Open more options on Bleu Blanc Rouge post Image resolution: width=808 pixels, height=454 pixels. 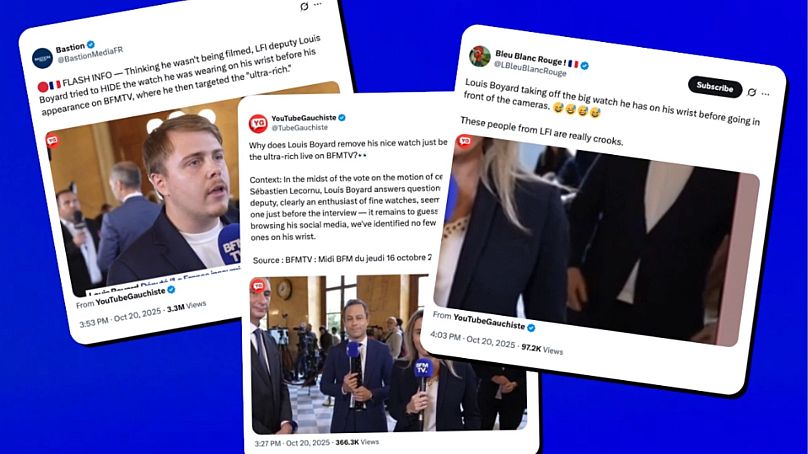point(766,94)
